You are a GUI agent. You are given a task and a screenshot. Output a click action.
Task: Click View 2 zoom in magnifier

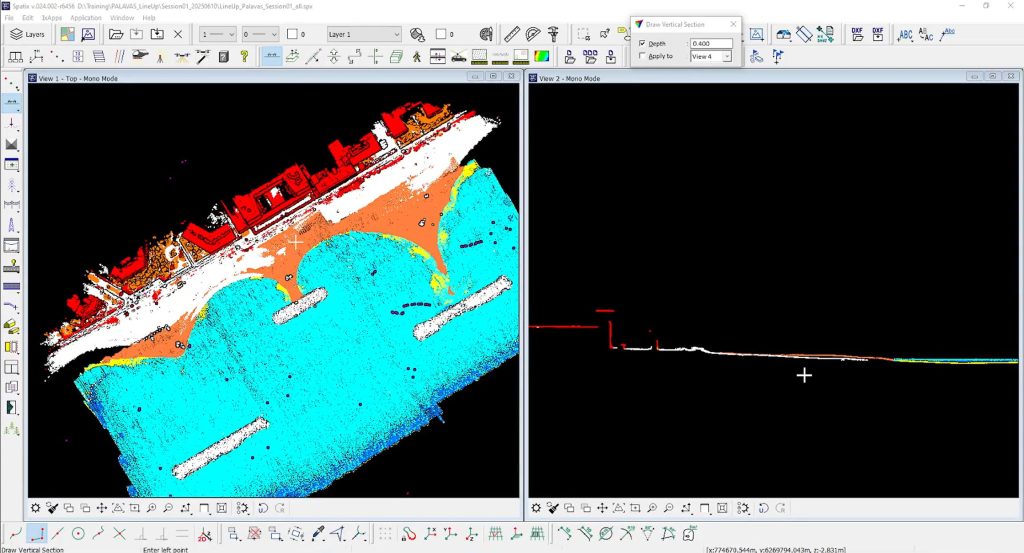point(652,508)
